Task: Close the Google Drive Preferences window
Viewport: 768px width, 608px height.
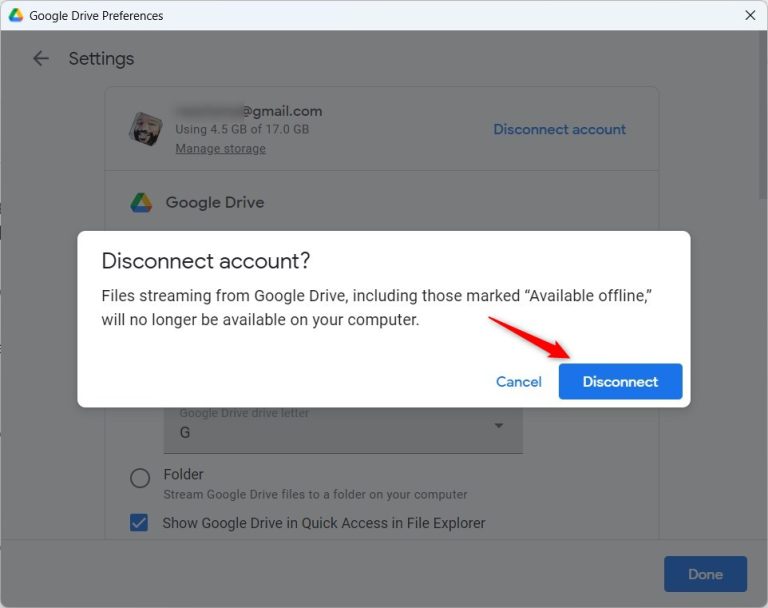Action: pos(750,15)
